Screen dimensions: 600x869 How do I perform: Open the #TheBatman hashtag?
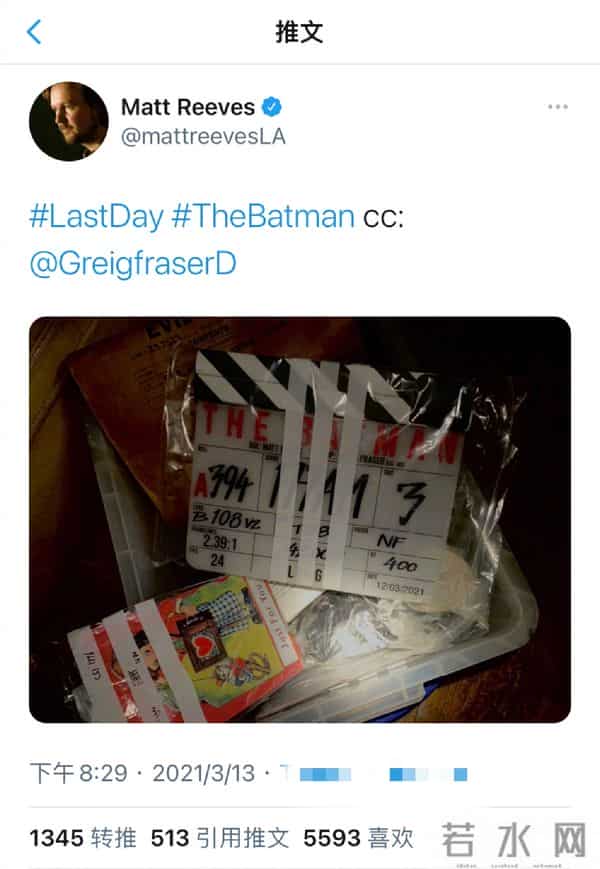click(263, 216)
